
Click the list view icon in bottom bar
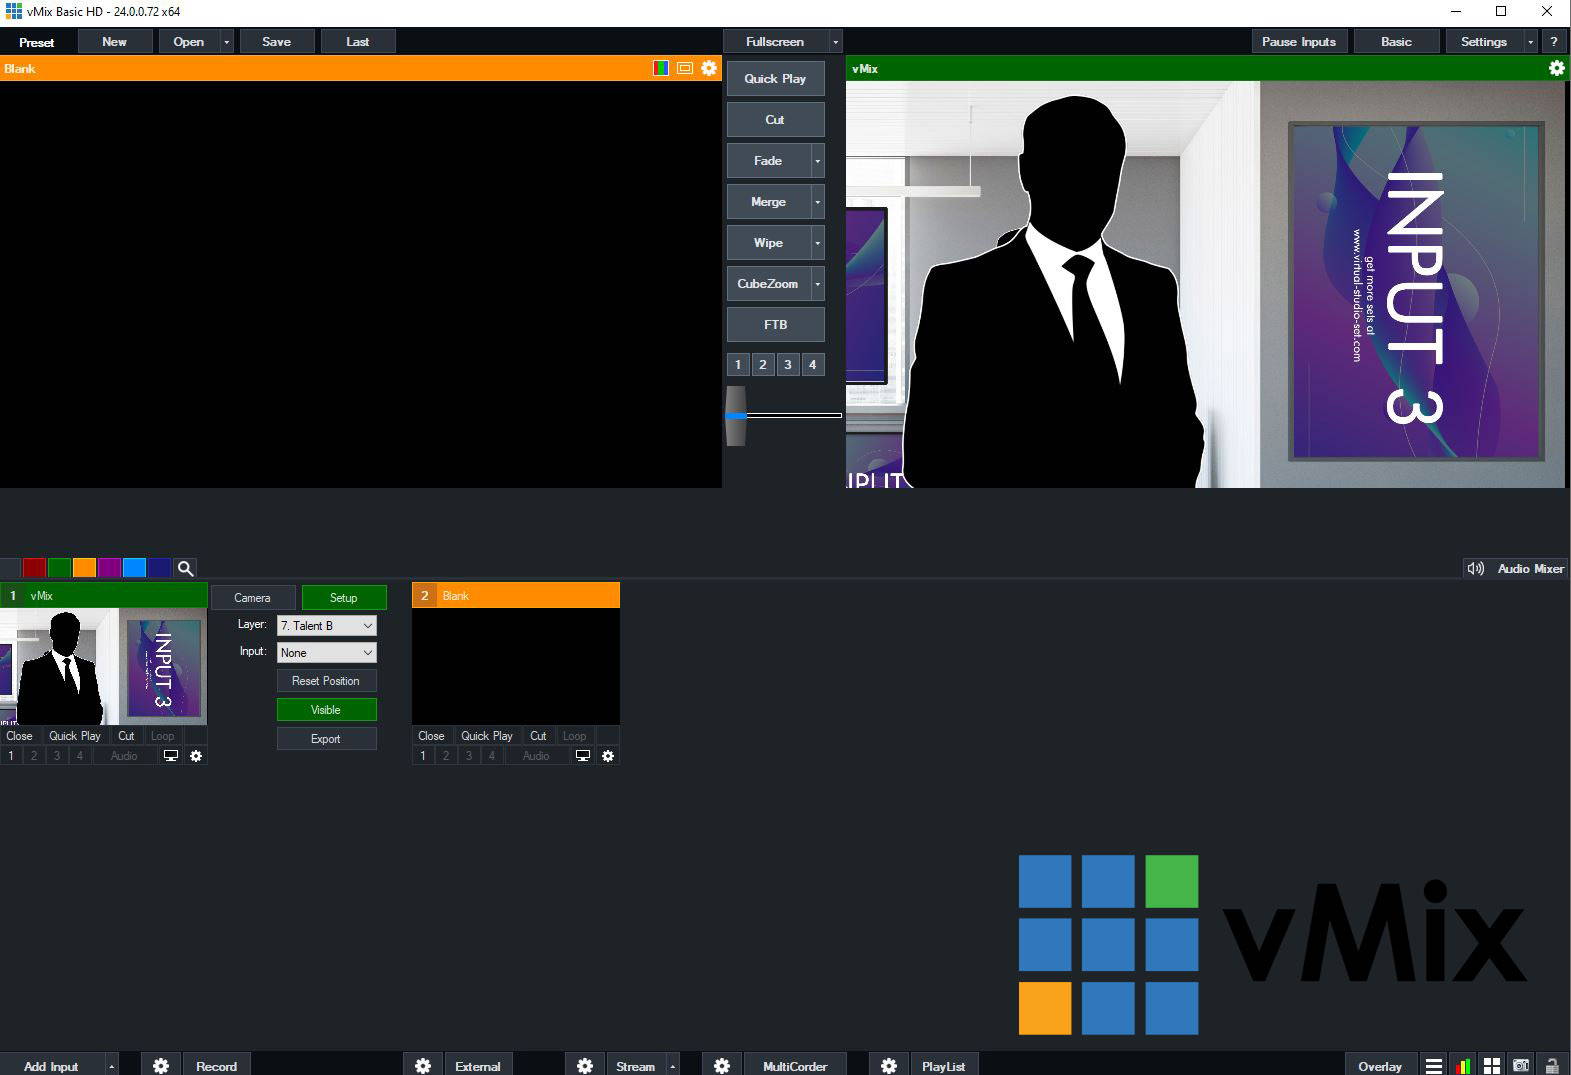click(x=1434, y=1066)
